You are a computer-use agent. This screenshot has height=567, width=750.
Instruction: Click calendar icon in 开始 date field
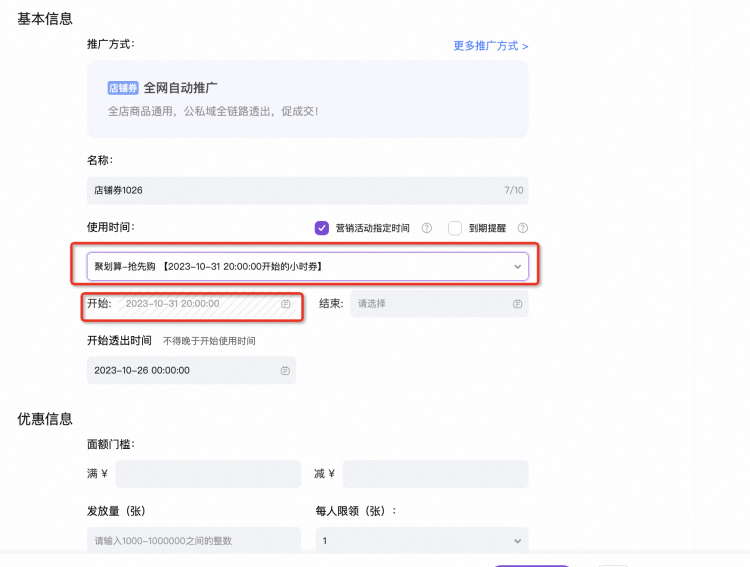click(286, 304)
